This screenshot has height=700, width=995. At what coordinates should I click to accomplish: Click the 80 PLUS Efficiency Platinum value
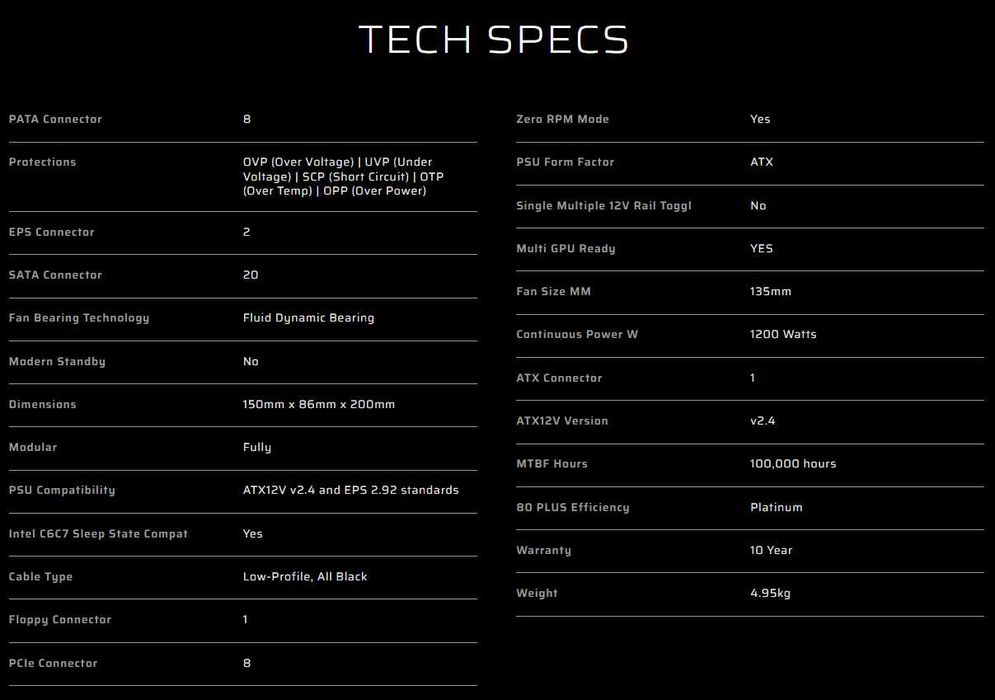point(776,507)
